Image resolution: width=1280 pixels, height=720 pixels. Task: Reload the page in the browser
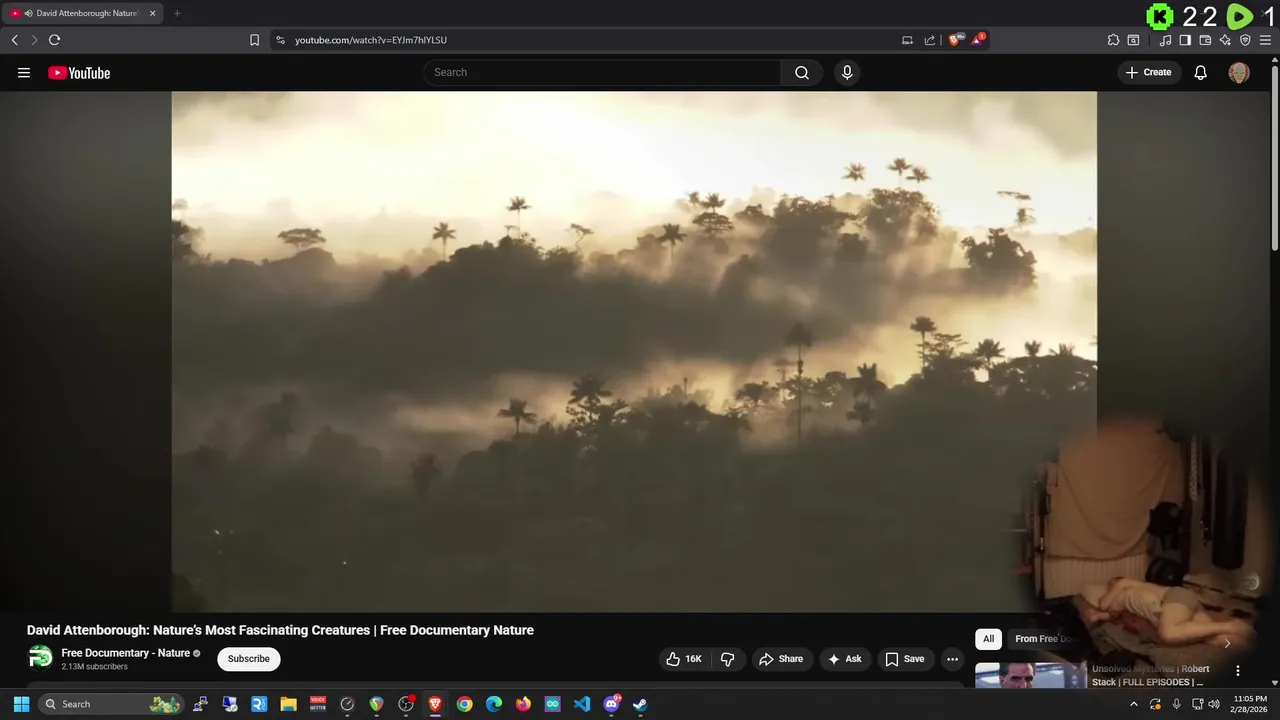(x=54, y=40)
